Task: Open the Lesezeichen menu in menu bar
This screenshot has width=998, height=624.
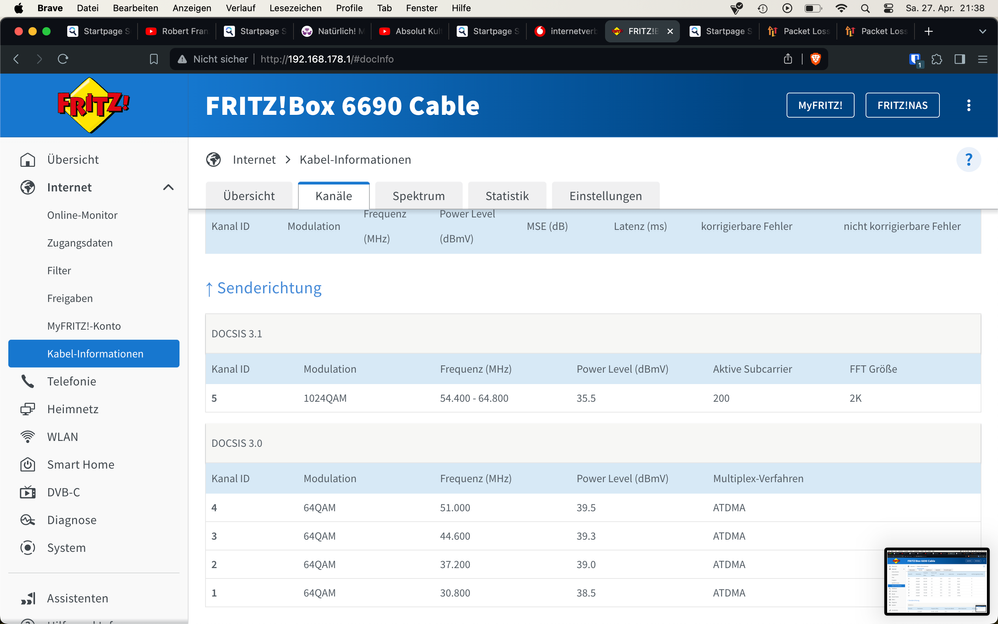Action: [295, 8]
